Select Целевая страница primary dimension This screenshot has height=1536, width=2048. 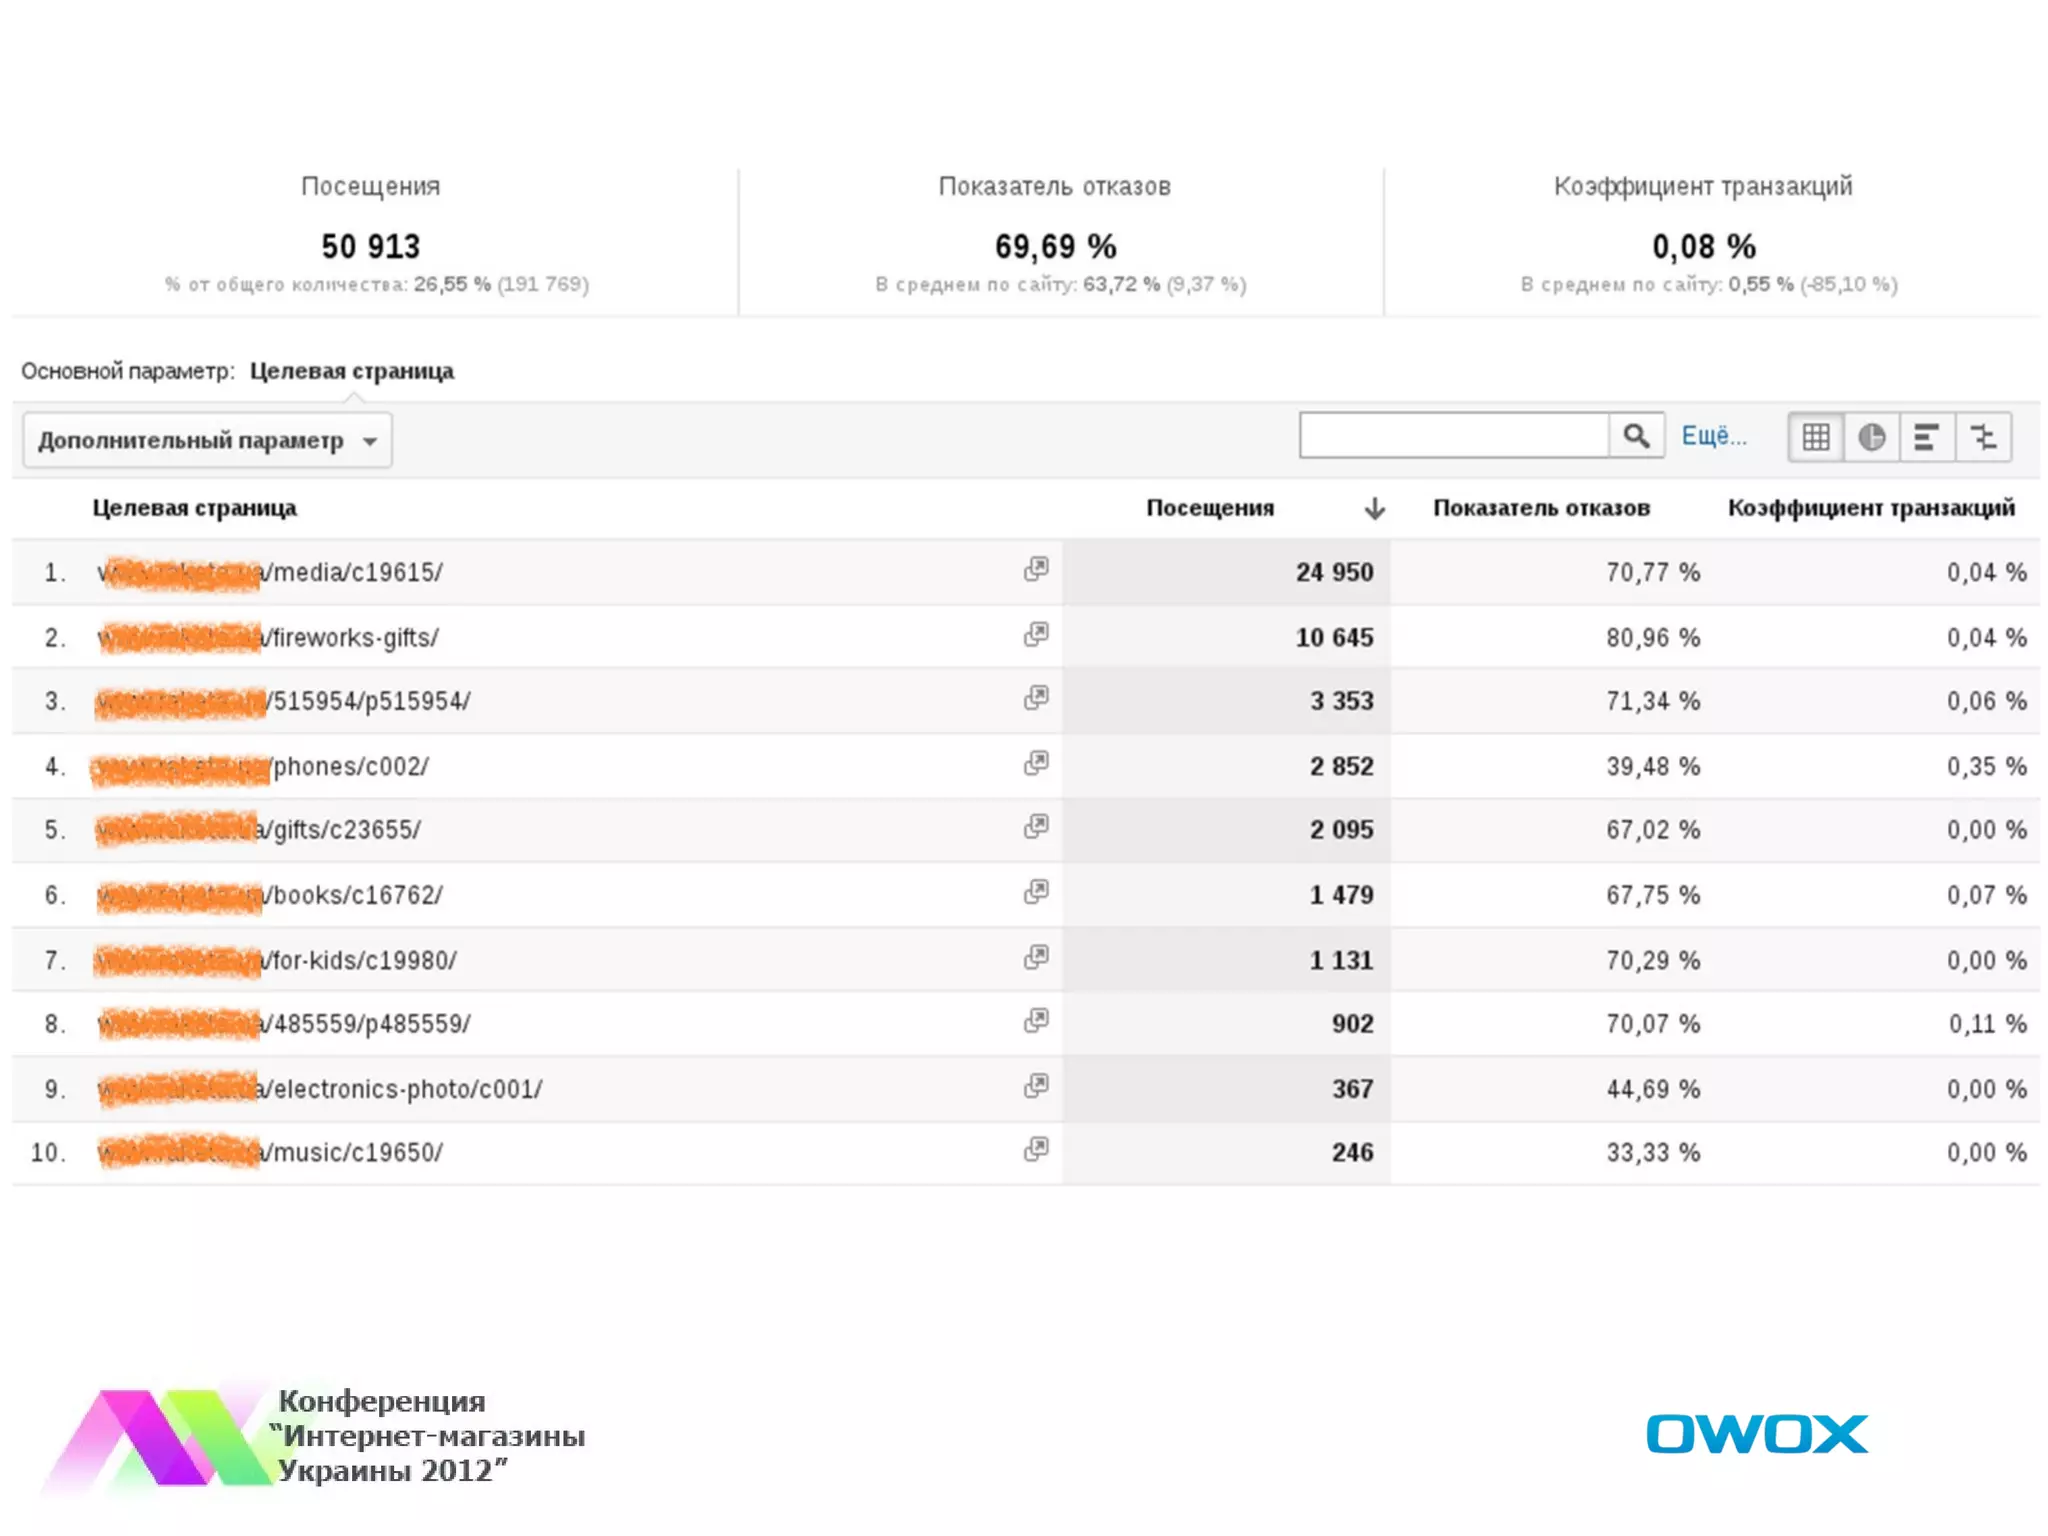[351, 371]
